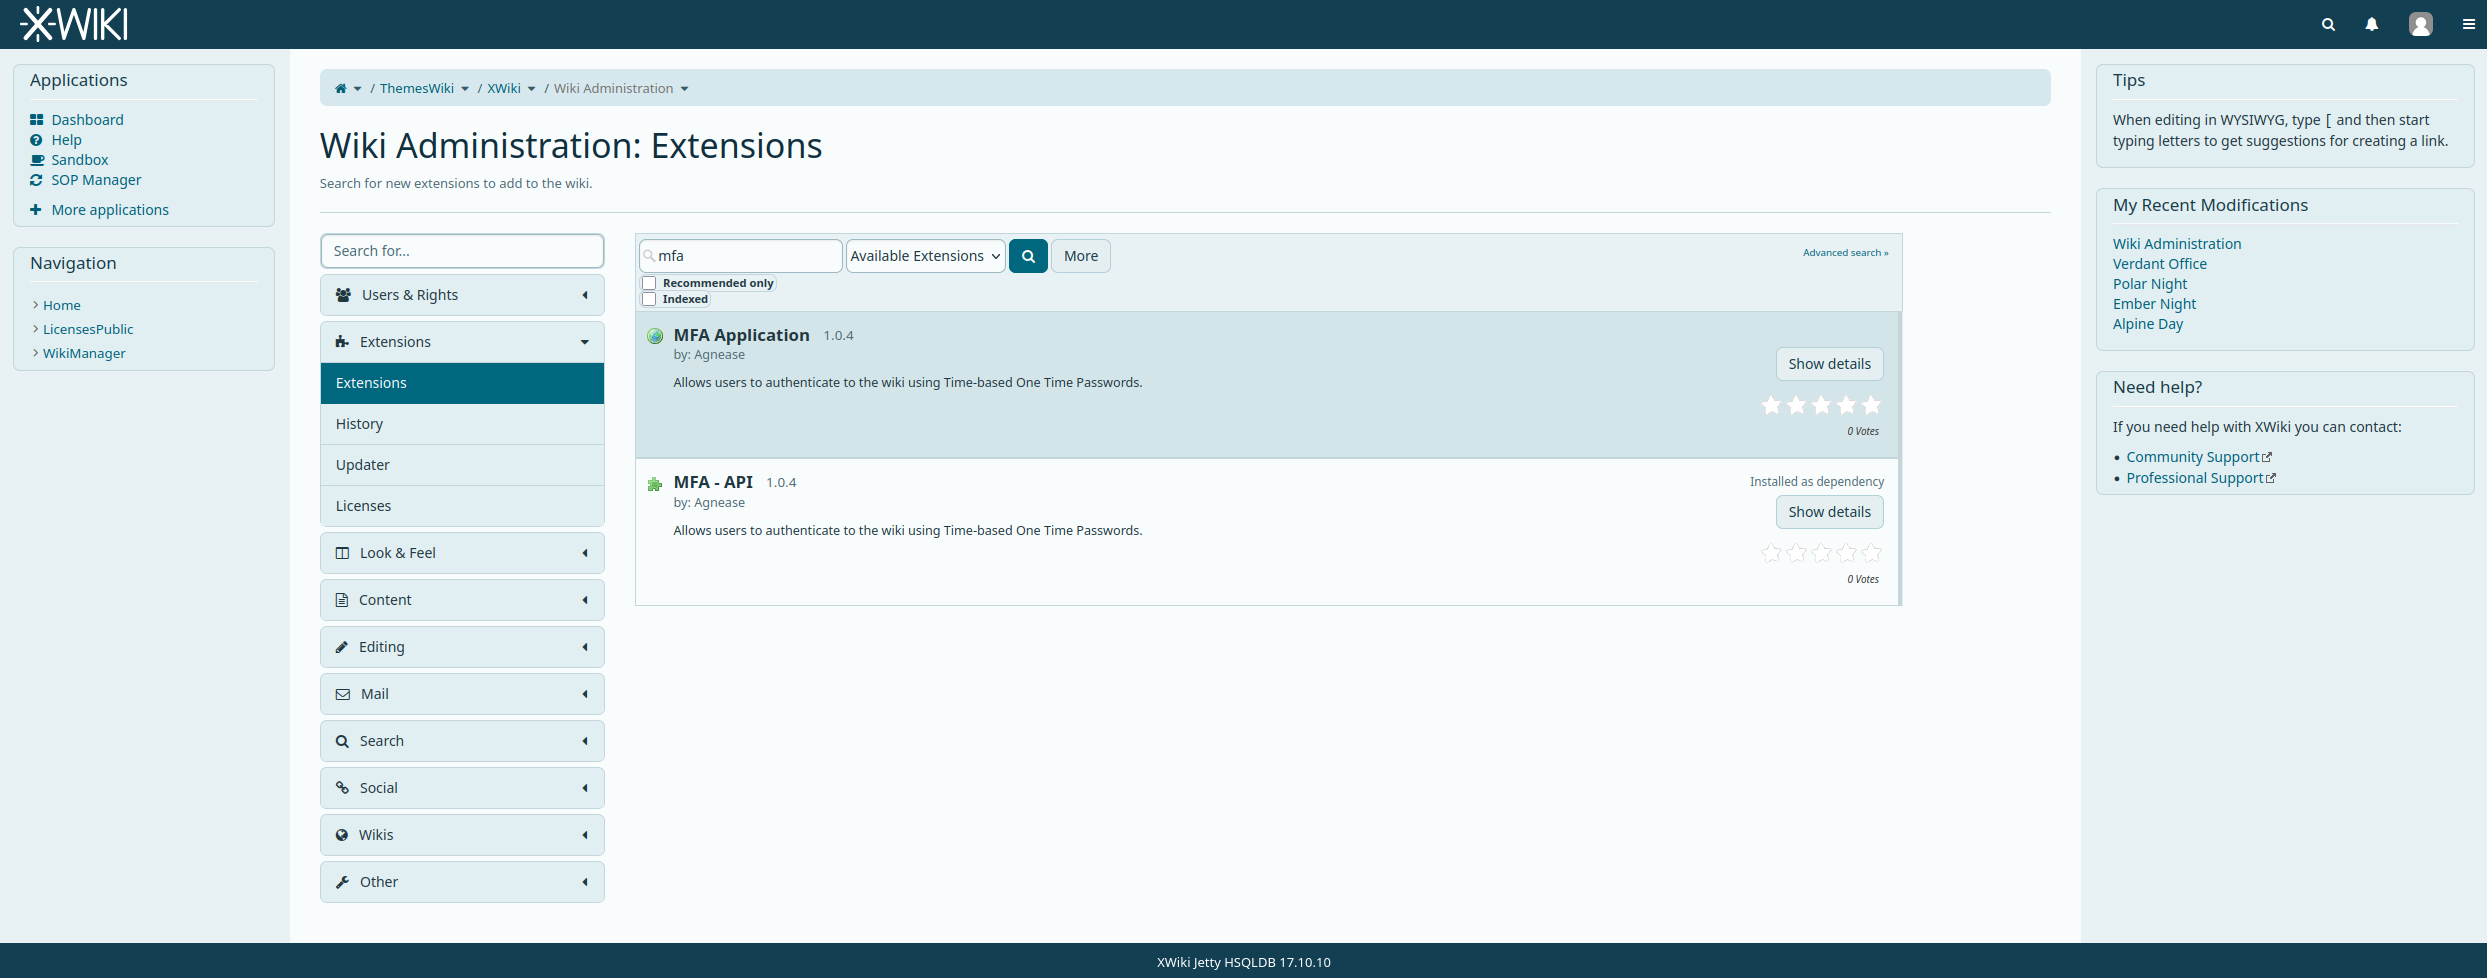This screenshot has height=978, width=2487.
Task: Show details for MFA Application
Action: 1829,364
